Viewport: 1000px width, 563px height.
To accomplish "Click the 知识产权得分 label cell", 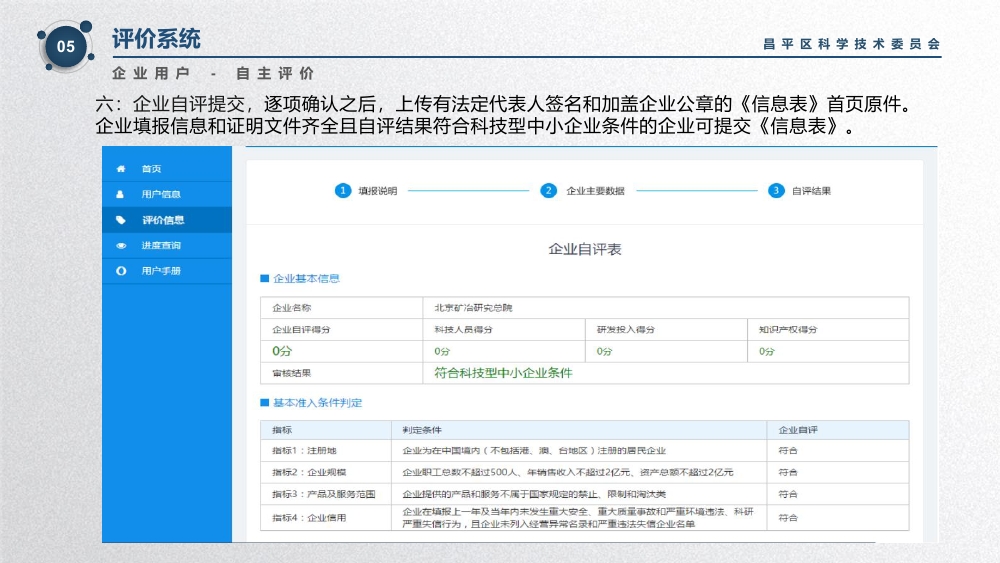I will [x=828, y=330].
